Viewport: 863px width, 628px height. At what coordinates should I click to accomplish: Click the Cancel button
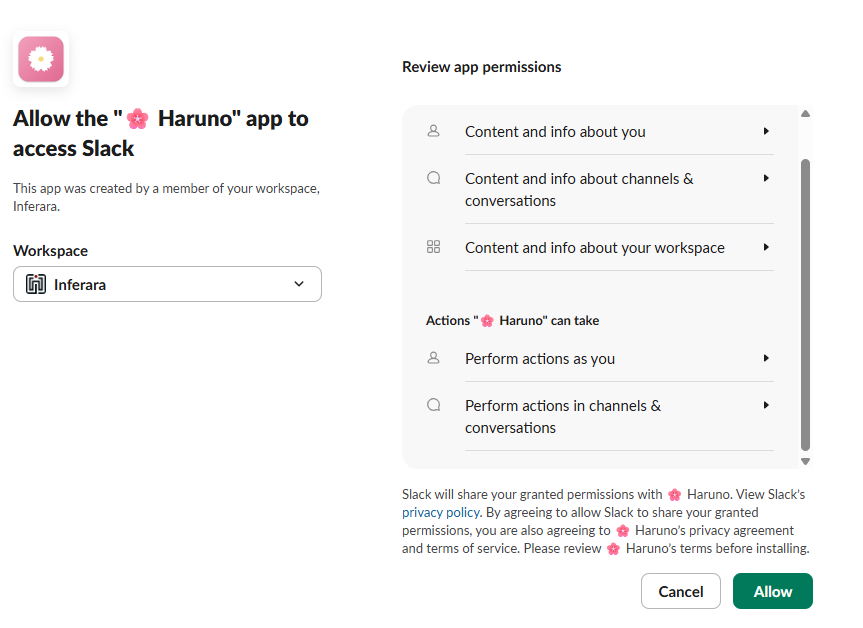(x=681, y=591)
